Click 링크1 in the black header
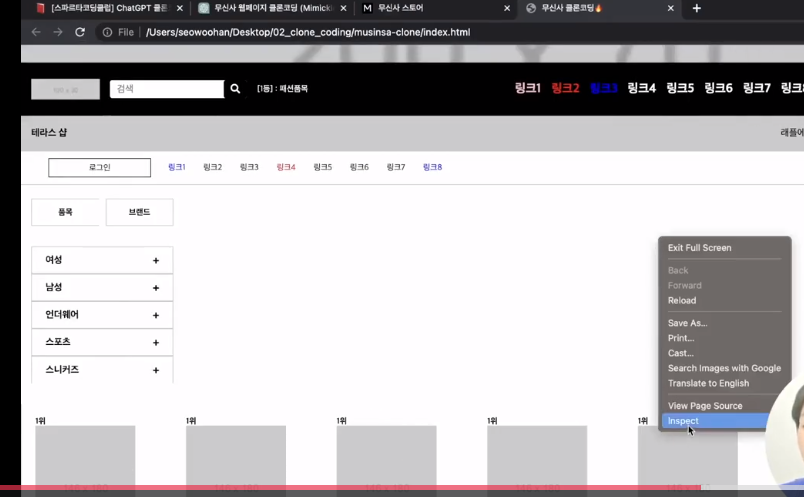The width and height of the screenshot is (804, 497). tap(528, 88)
